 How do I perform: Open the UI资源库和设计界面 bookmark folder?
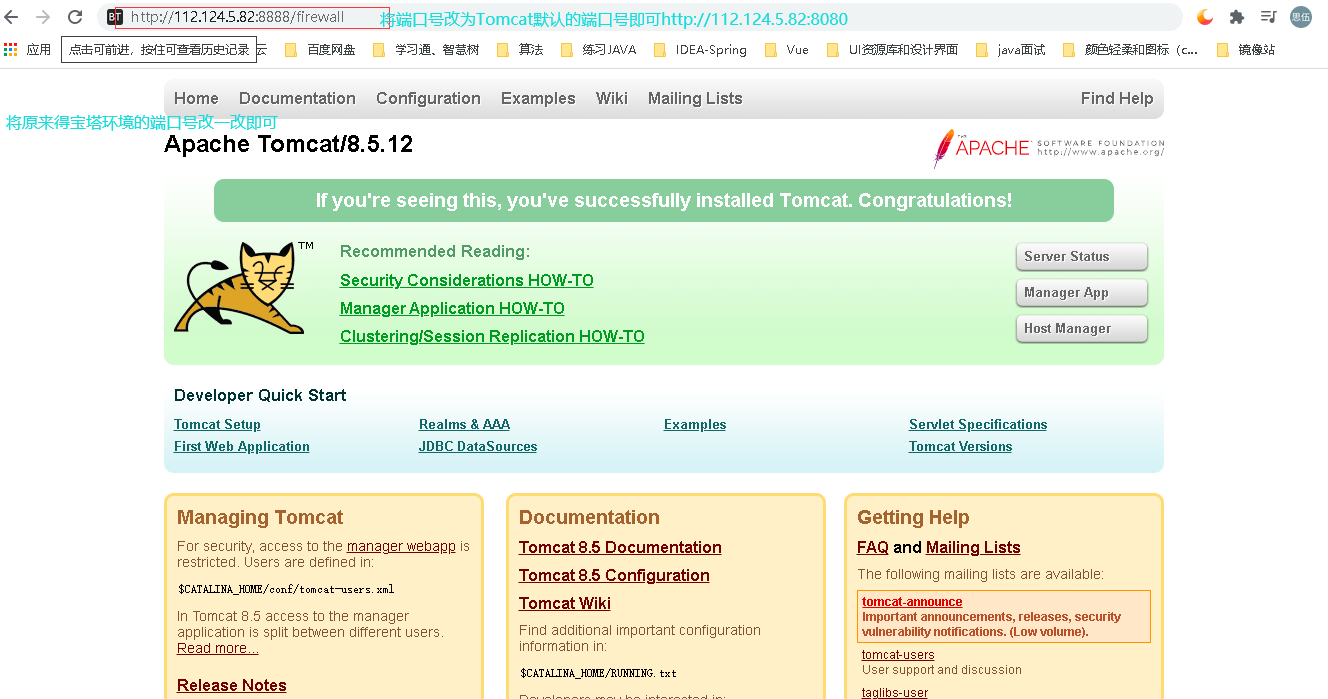pyautogui.click(x=892, y=49)
